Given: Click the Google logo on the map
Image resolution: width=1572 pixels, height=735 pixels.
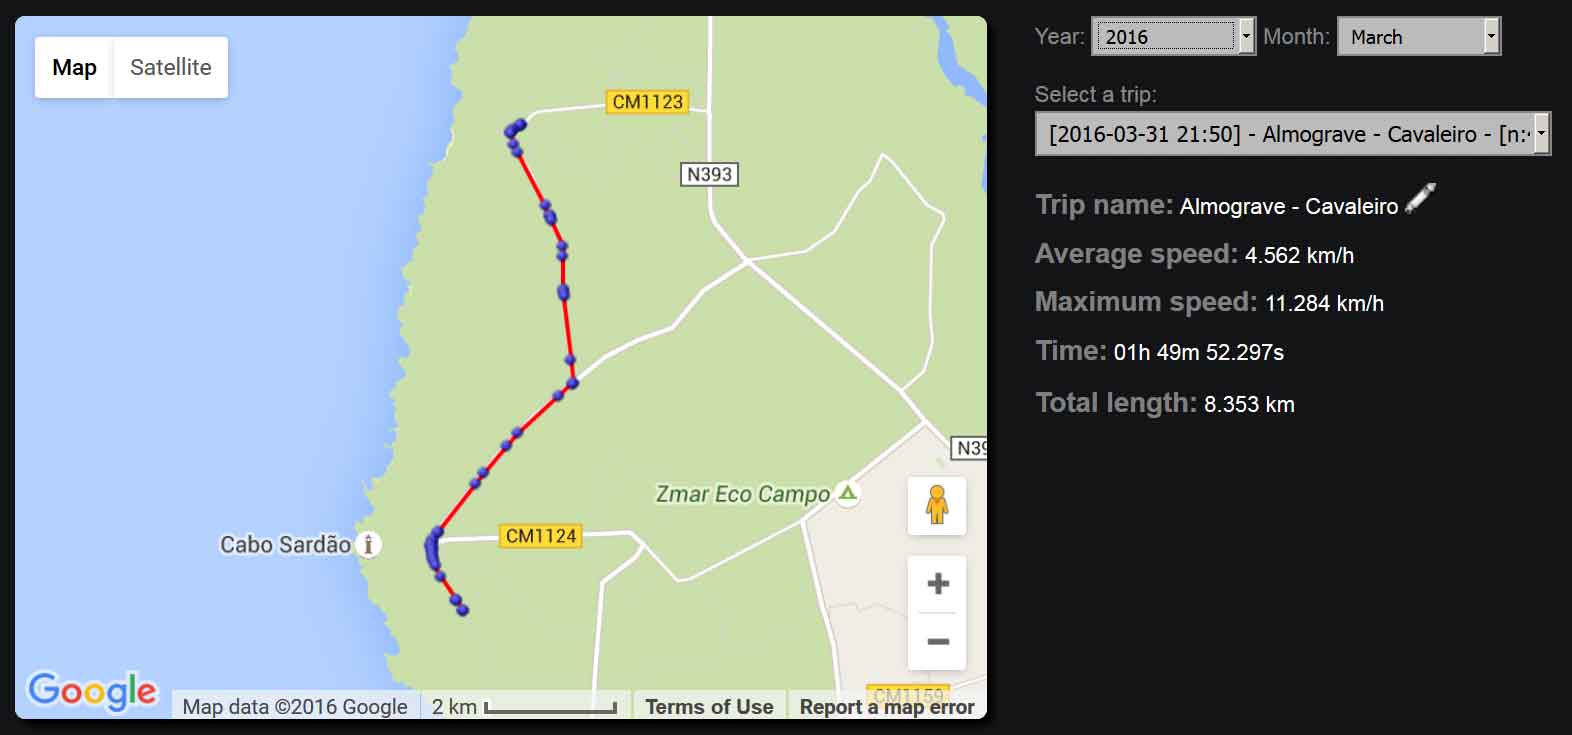Looking at the screenshot, I should click(x=92, y=690).
